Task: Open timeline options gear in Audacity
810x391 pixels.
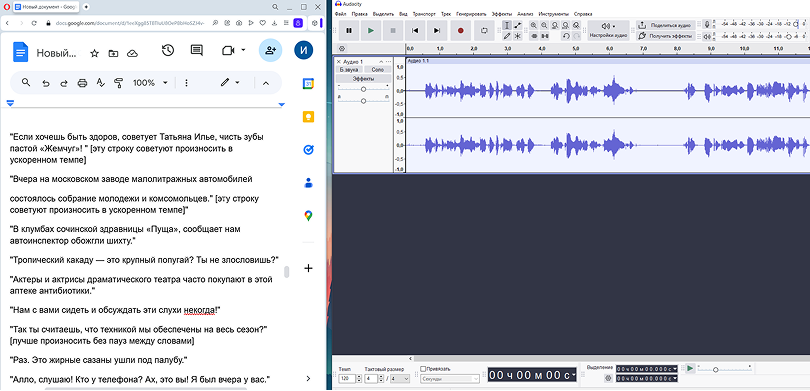Action: pos(342,49)
